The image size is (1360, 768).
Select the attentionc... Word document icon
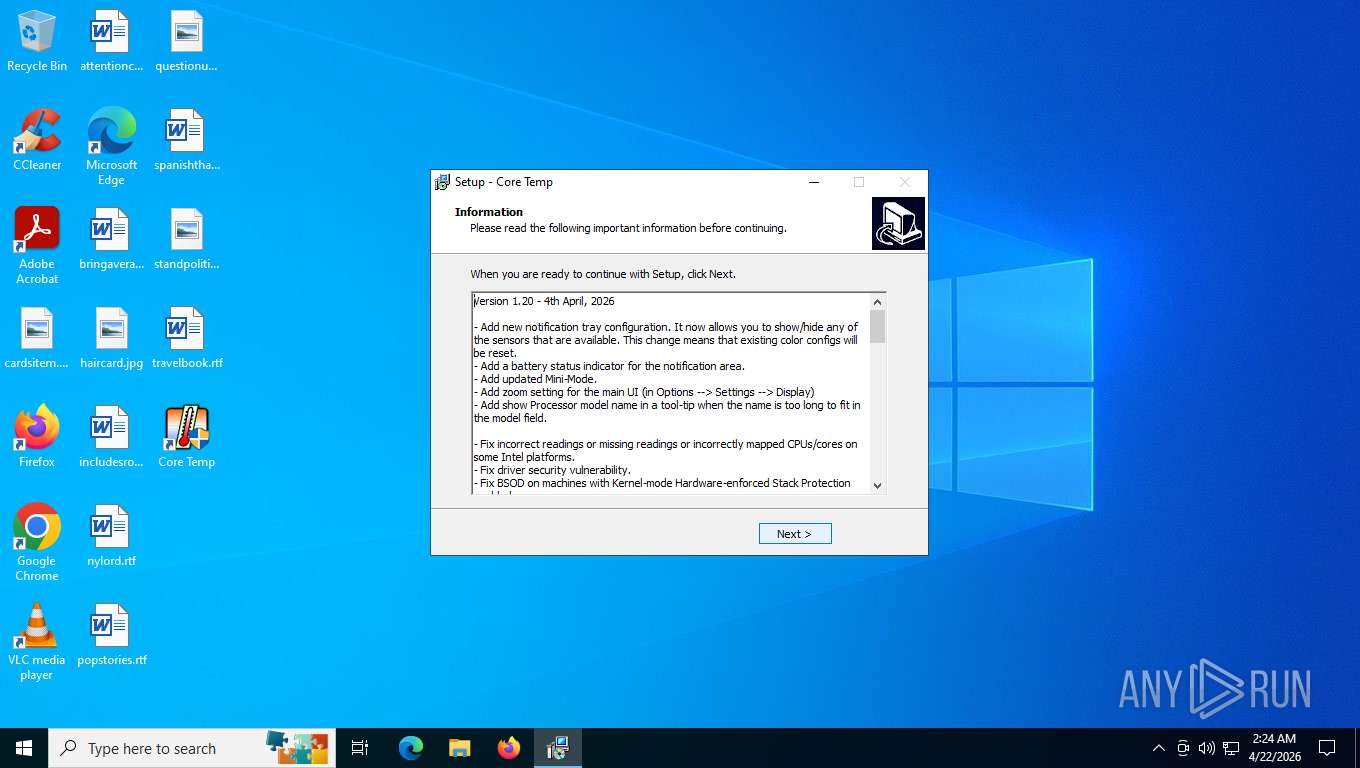click(x=111, y=41)
